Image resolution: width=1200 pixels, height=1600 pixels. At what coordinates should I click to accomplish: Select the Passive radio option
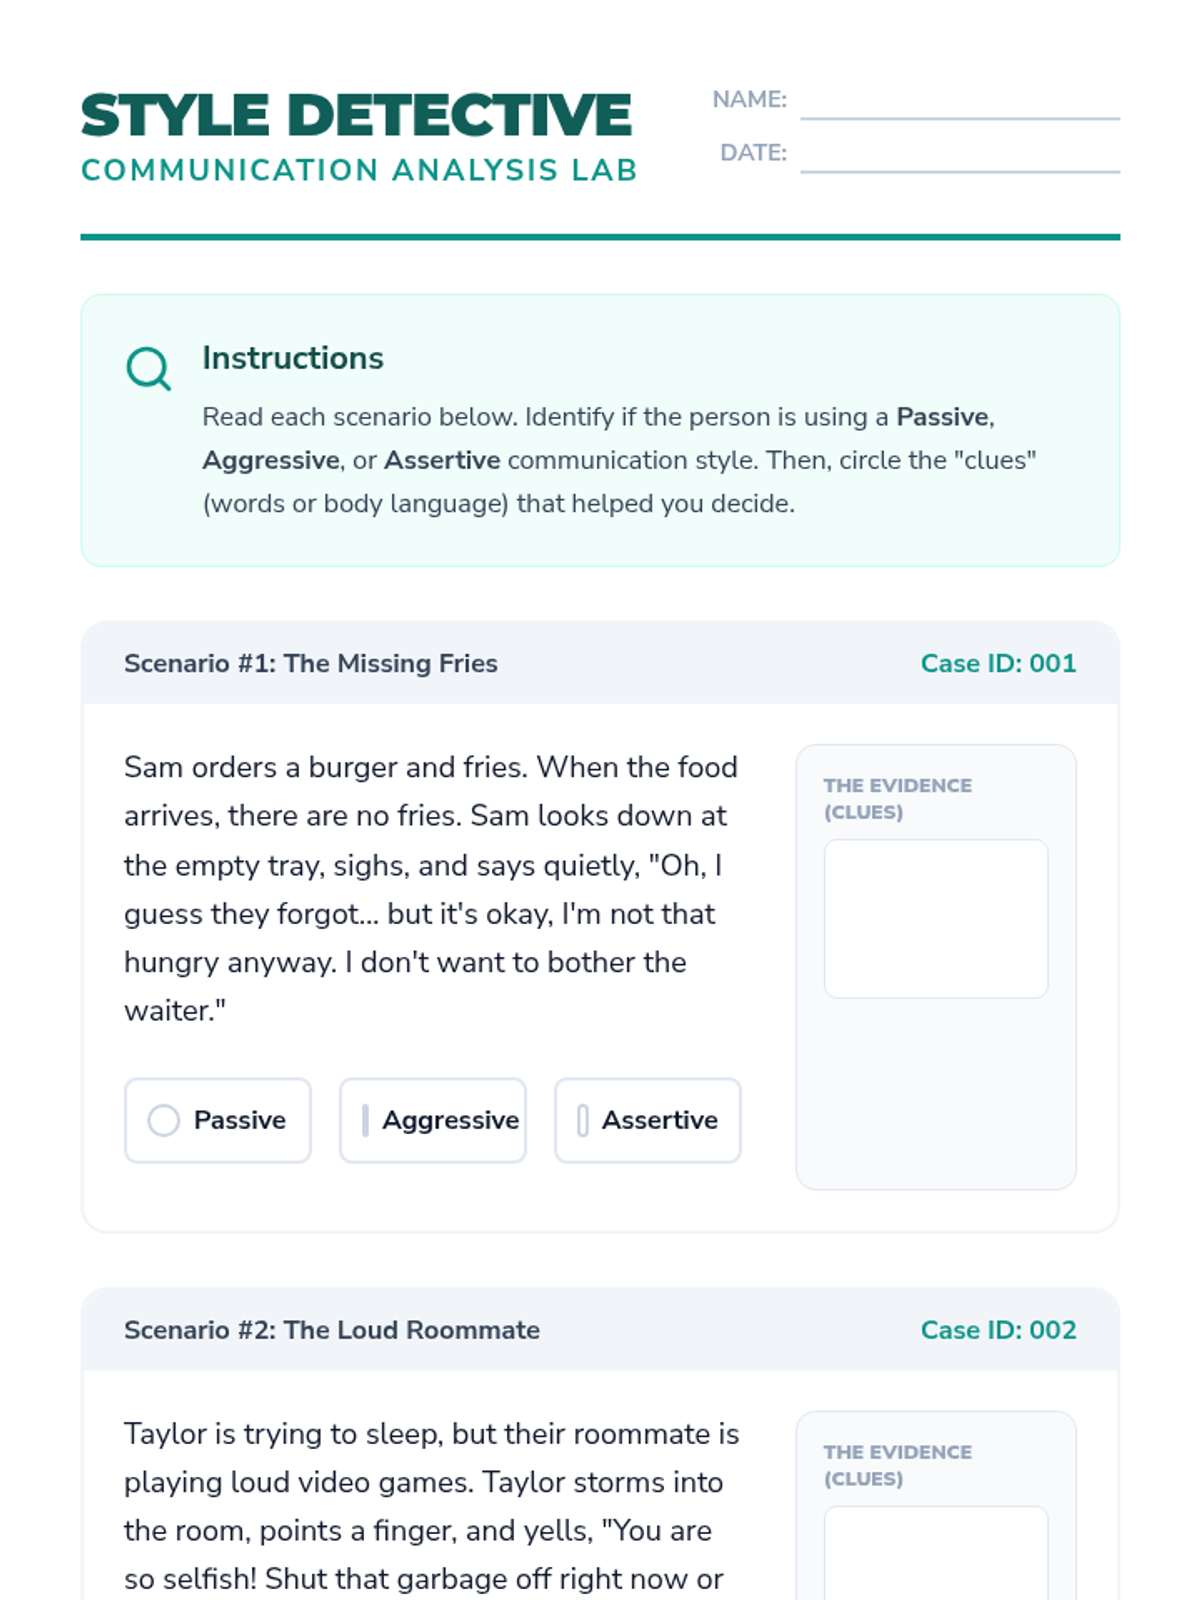tap(218, 1120)
